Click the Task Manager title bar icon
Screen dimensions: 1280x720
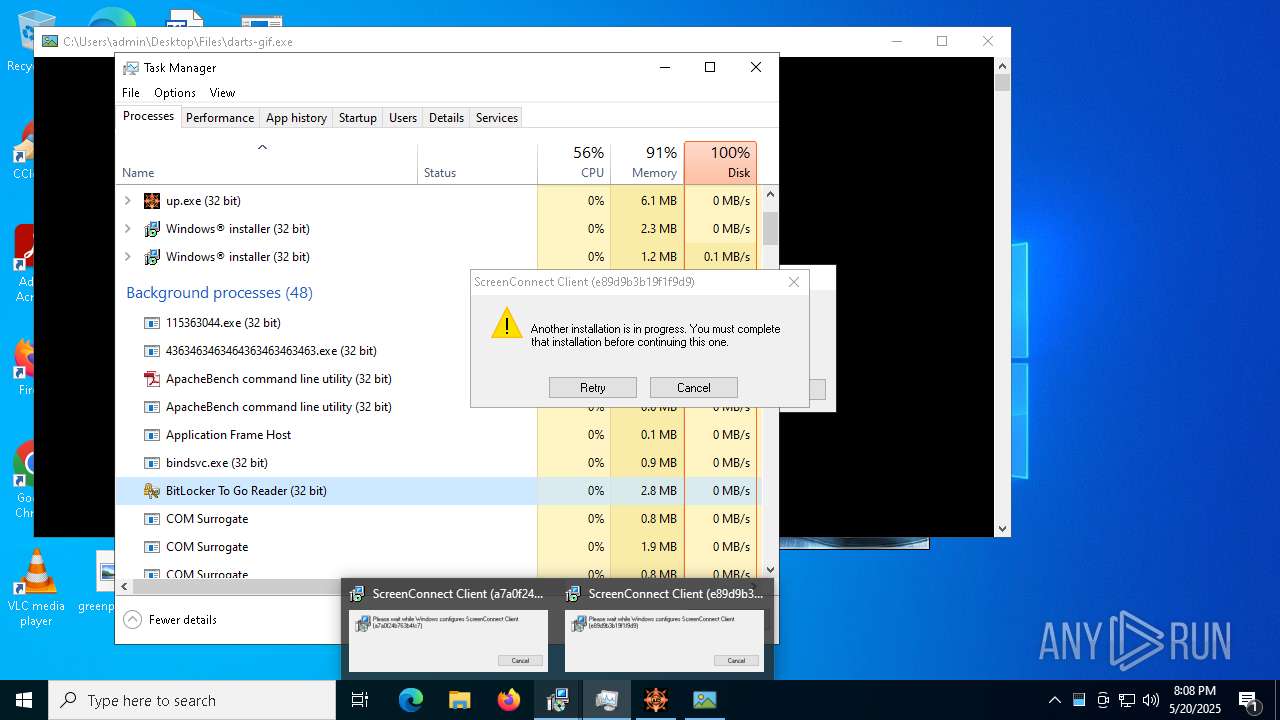click(x=131, y=68)
